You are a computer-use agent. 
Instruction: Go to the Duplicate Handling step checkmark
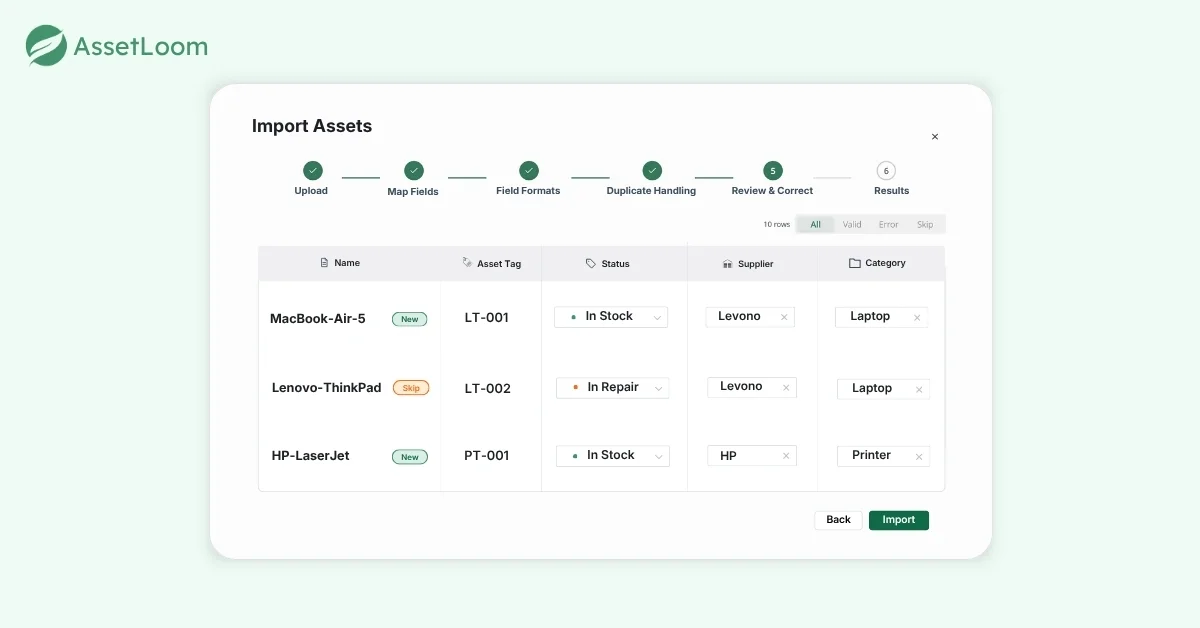coord(652,171)
